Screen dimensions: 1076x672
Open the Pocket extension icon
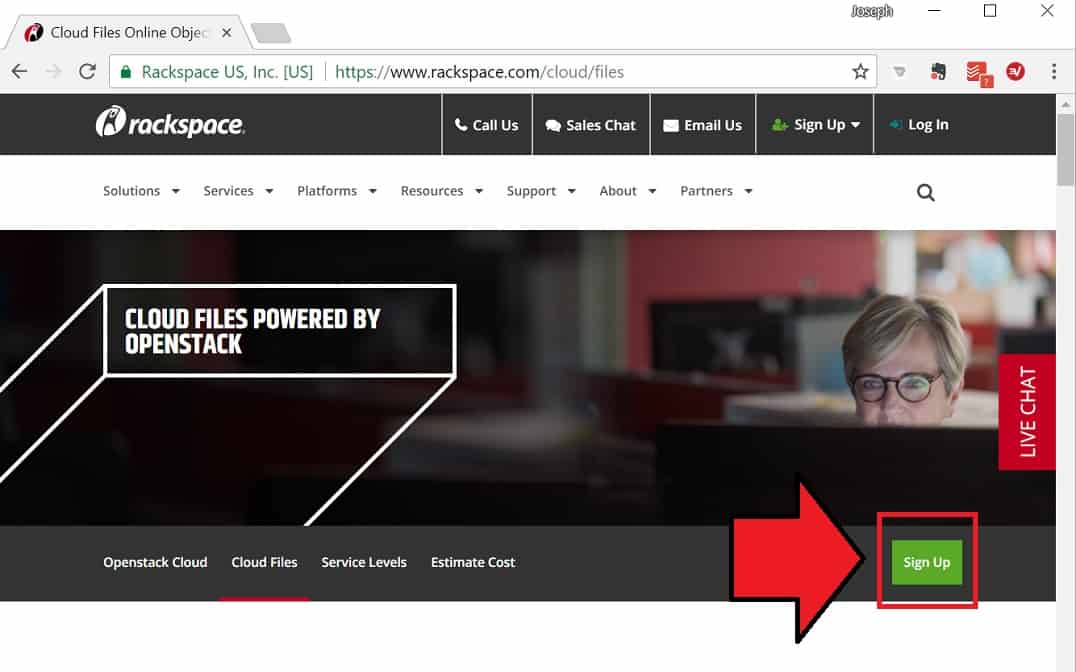[900, 71]
